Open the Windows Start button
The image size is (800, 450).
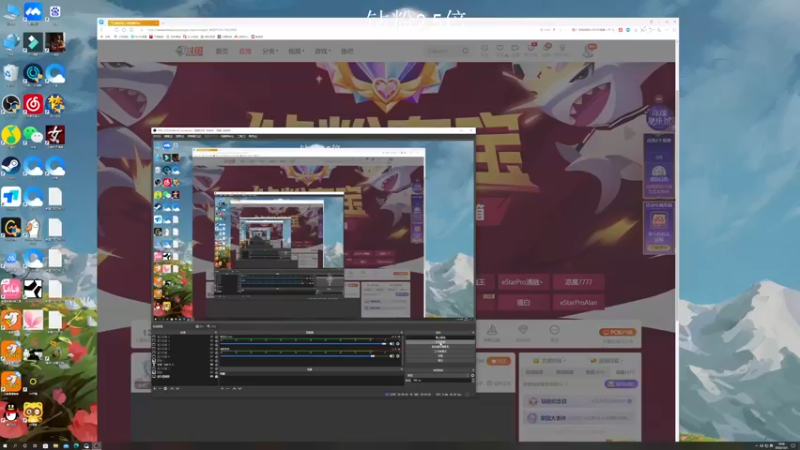pos(4,446)
